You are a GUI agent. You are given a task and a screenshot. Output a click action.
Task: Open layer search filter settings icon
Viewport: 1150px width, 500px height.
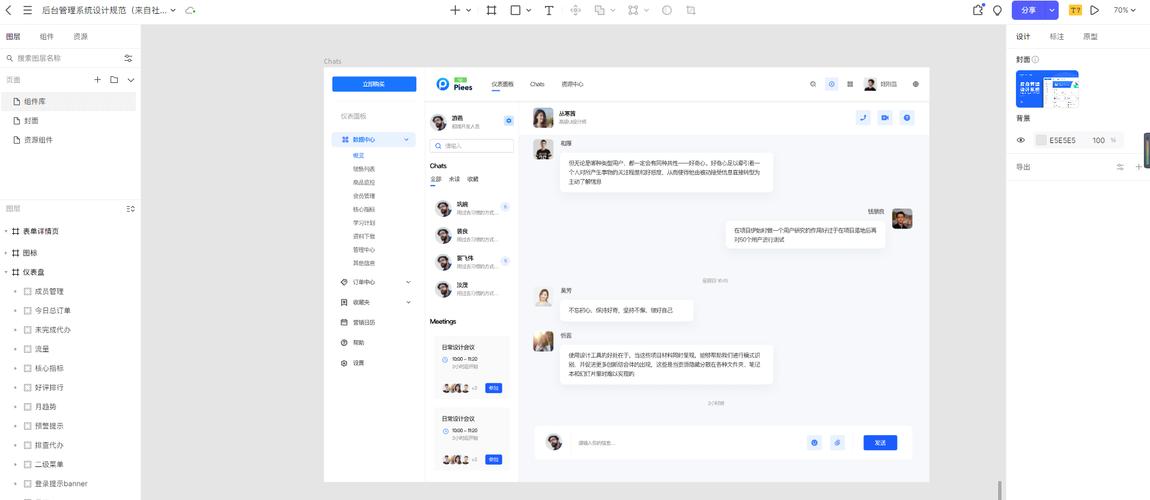point(128,58)
